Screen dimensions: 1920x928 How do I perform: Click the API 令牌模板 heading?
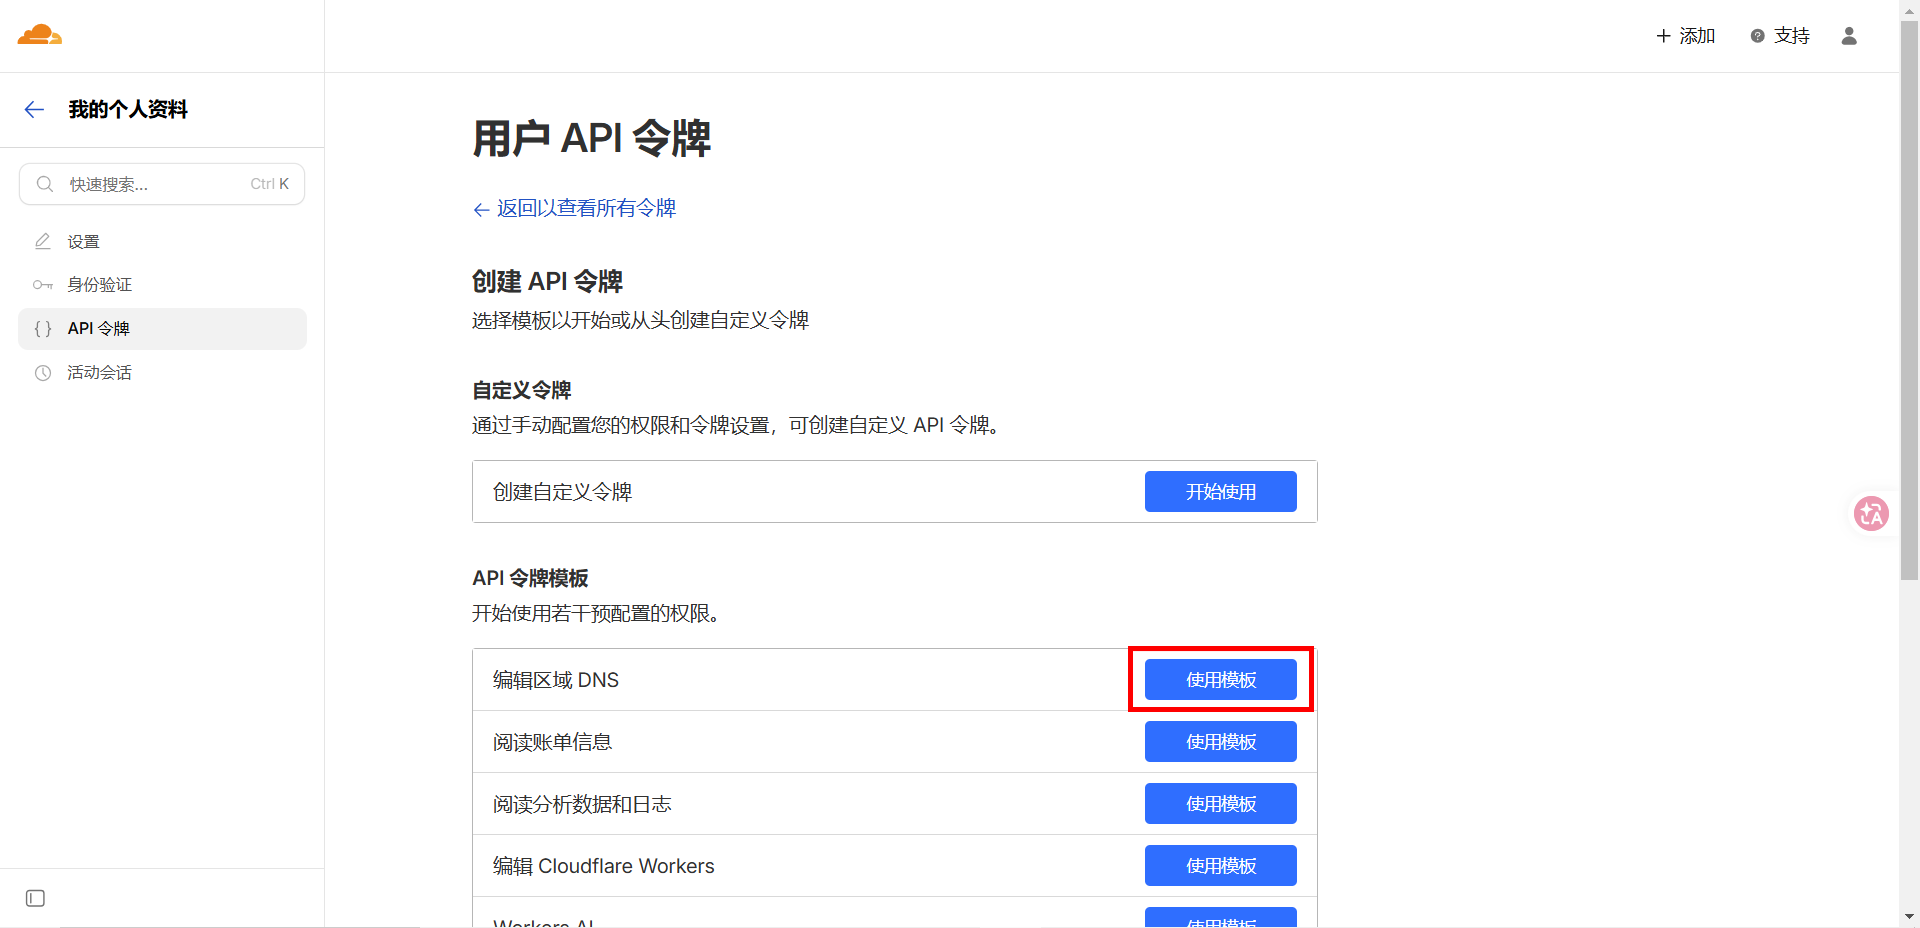click(x=530, y=578)
